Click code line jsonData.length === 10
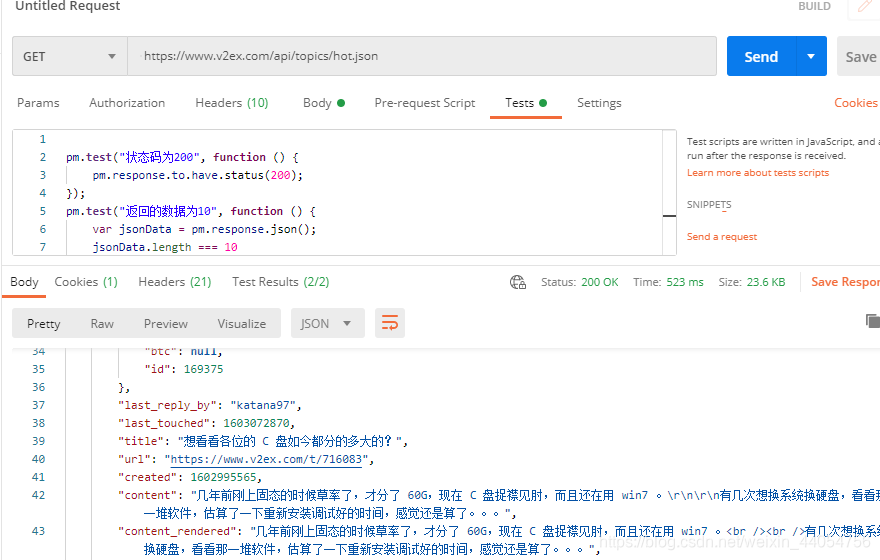 [165, 247]
